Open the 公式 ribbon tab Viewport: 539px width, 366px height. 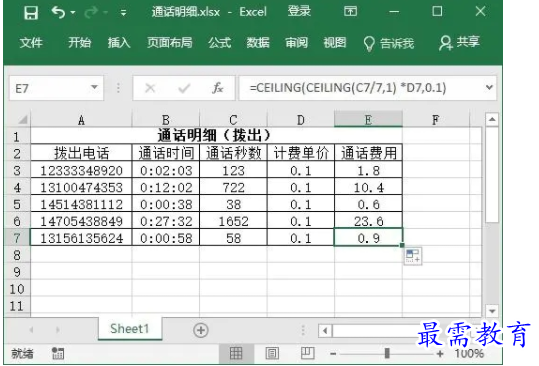tap(219, 43)
